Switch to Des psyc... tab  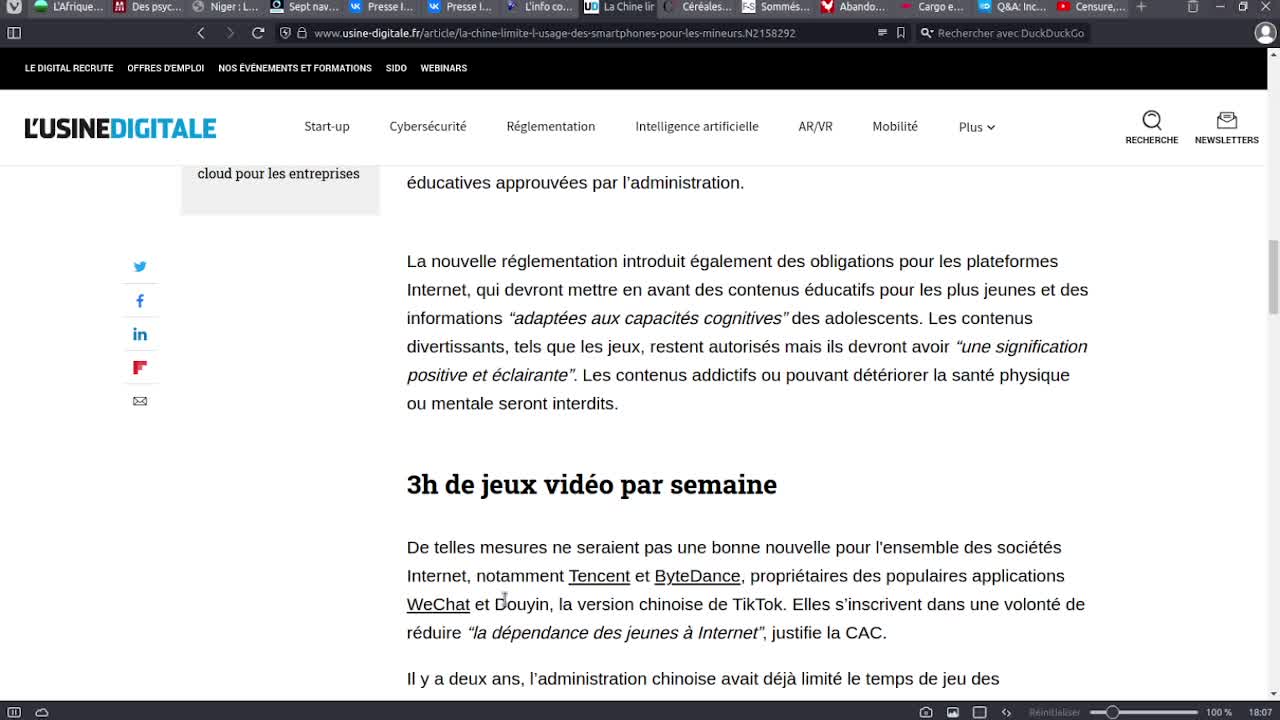[x=148, y=7]
